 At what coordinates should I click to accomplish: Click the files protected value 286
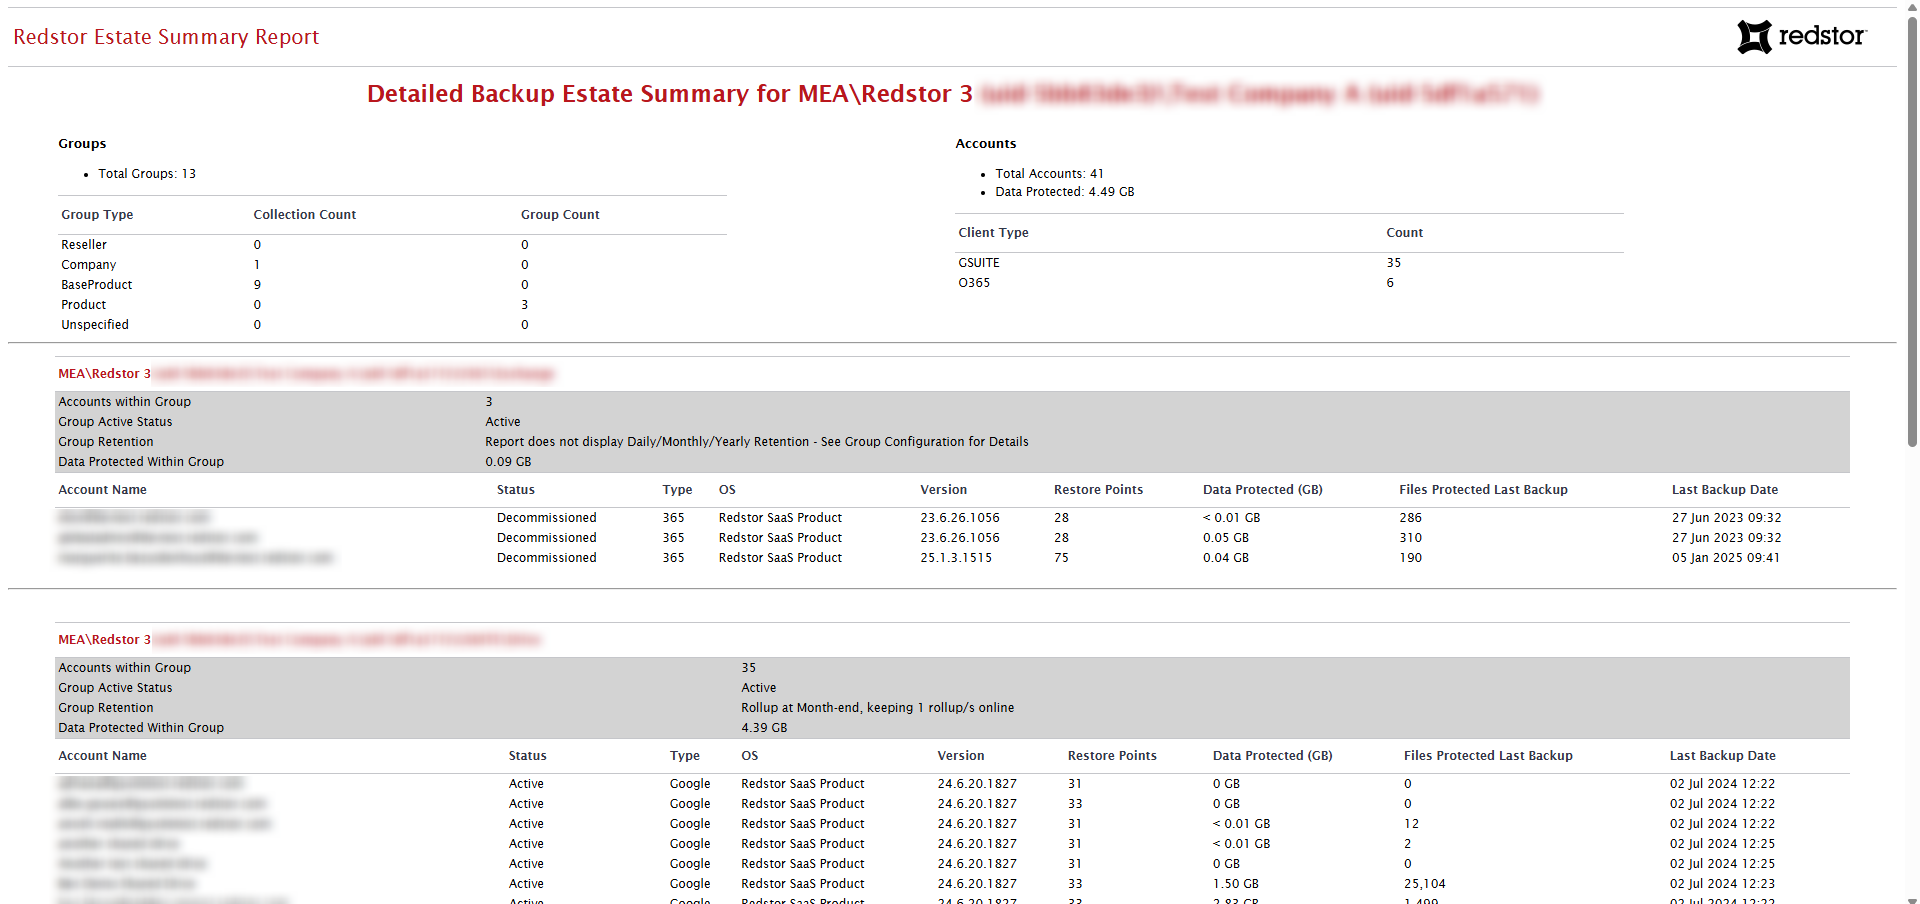click(x=1410, y=518)
